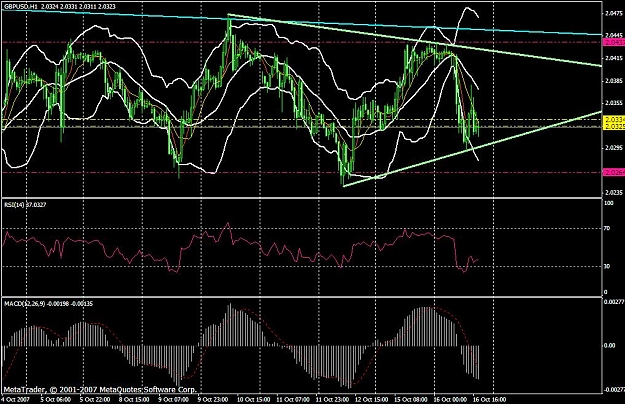Screen dimensions: 625x404
Task: Click the 2.0385 price axis label
Action: [613, 80]
